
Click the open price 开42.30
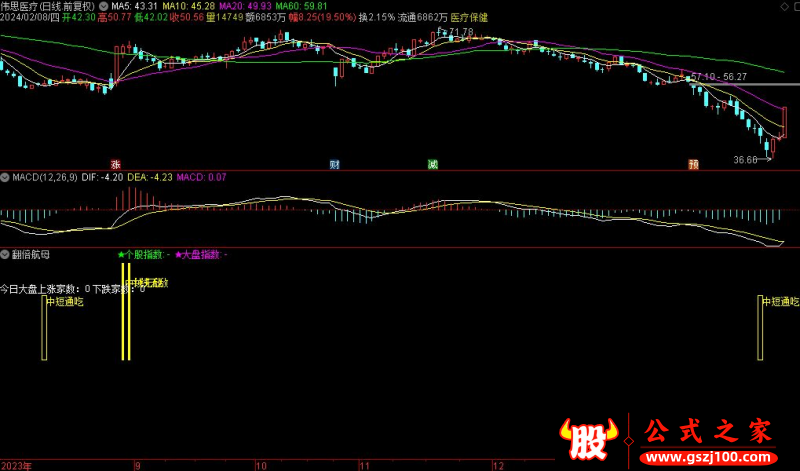click(x=79, y=17)
